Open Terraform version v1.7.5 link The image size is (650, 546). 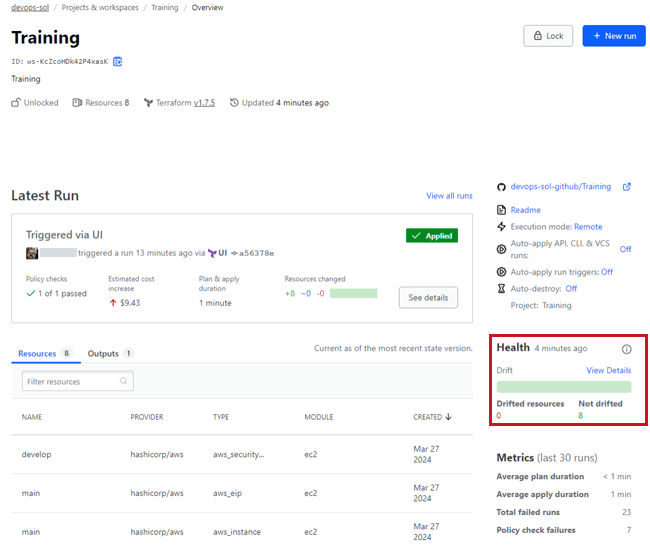click(x=204, y=102)
